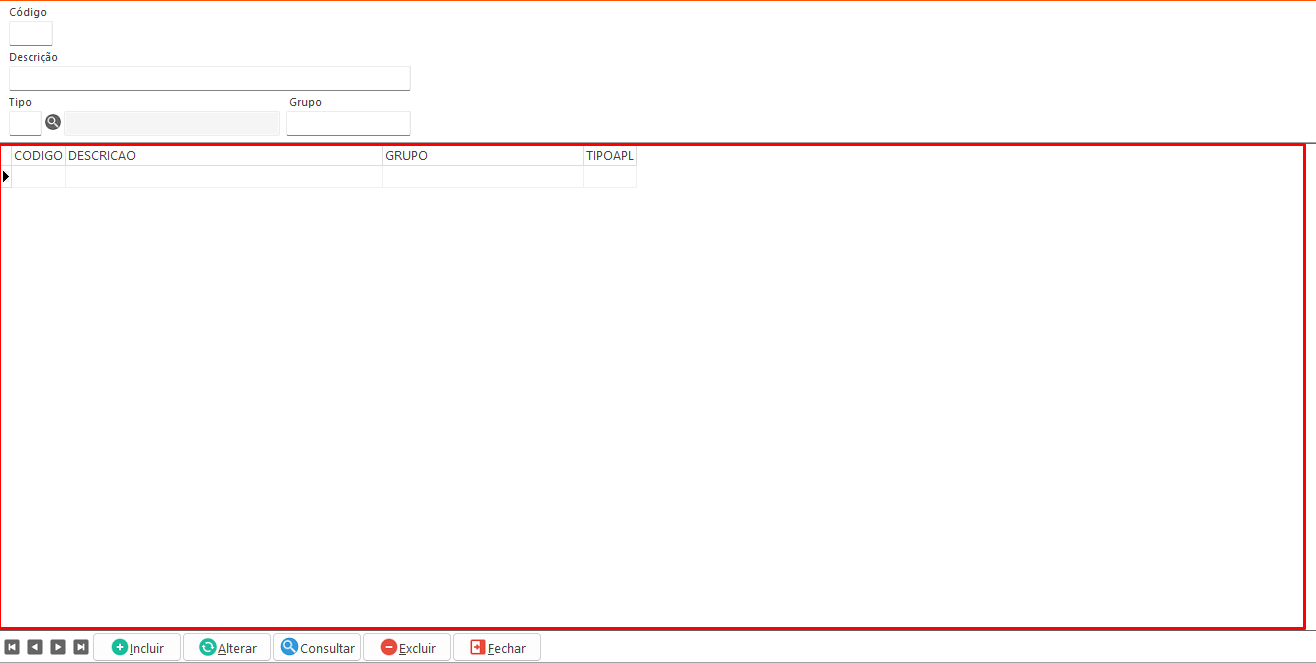Click the TIPOAPL column header
Screen dimensions: 1316x663
pyautogui.click(x=609, y=156)
